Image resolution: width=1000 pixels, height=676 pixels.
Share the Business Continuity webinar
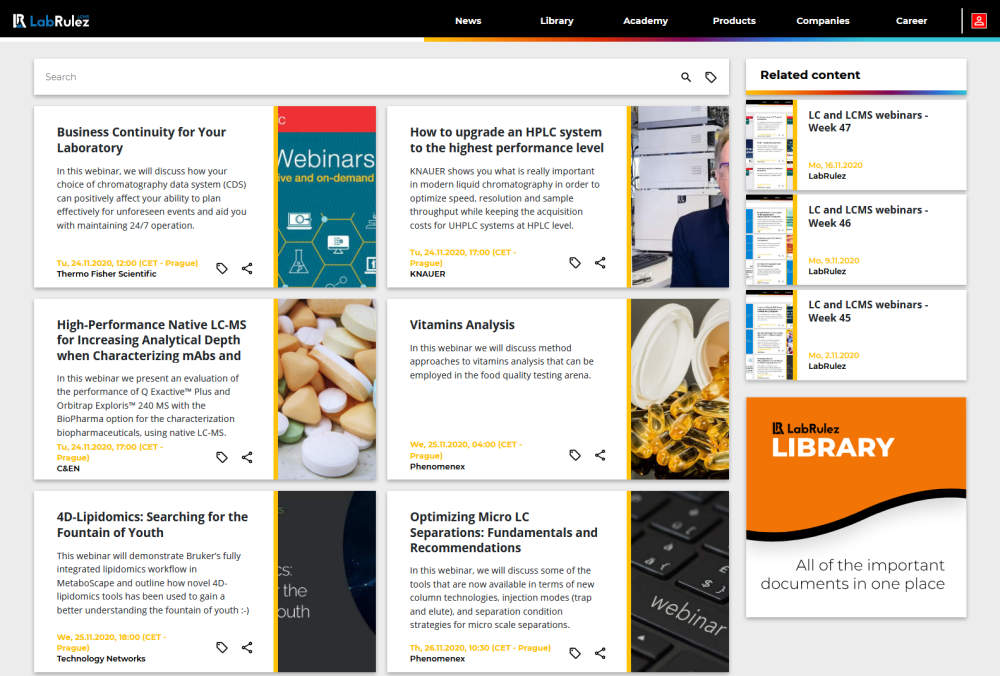click(247, 268)
